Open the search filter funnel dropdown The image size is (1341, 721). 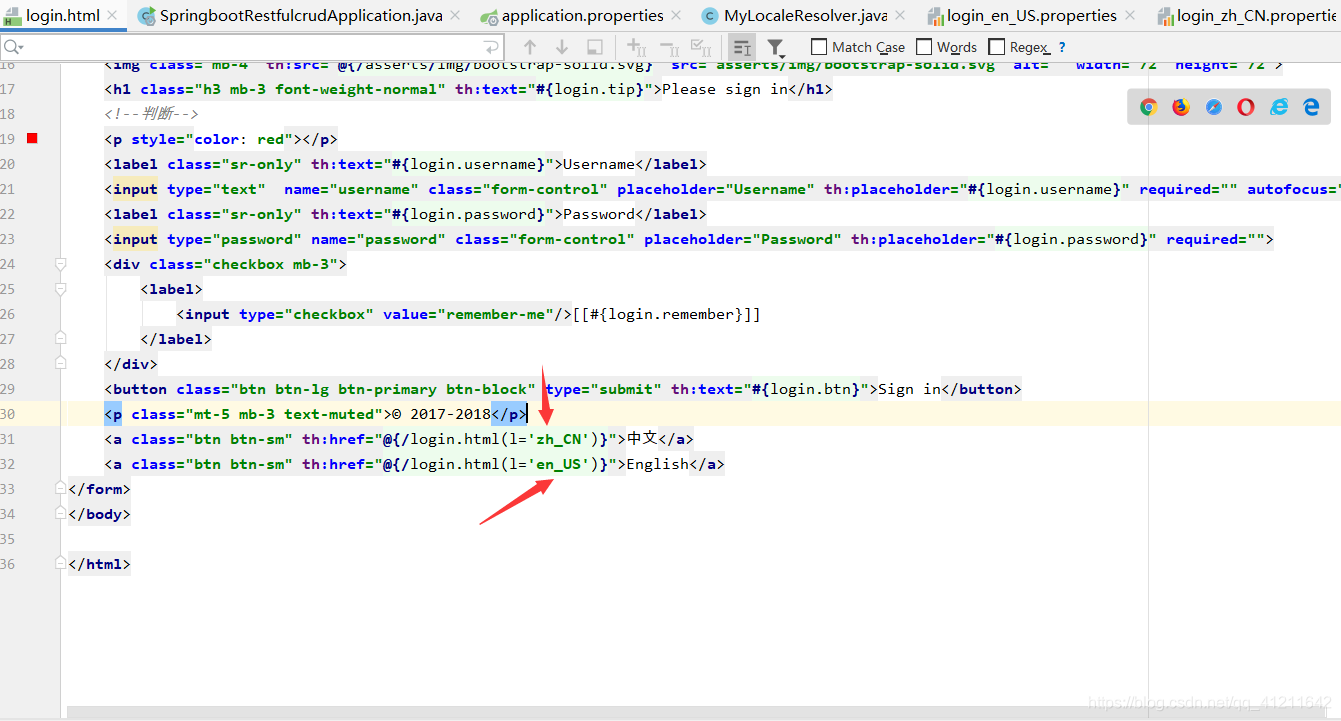(776, 47)
